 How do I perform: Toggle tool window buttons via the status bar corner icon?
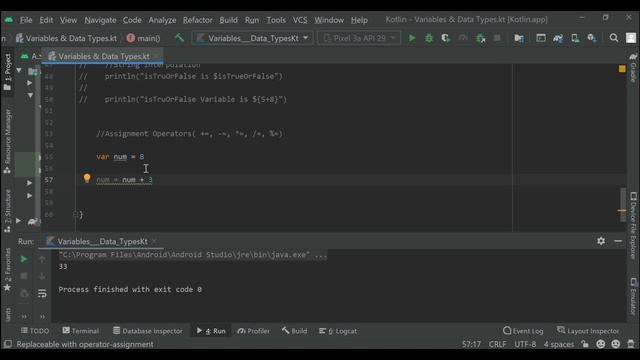[7, 344]
